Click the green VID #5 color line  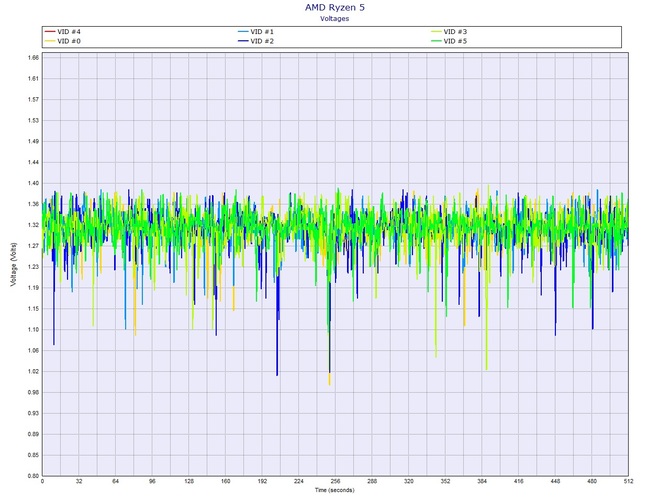click(436, 41)
